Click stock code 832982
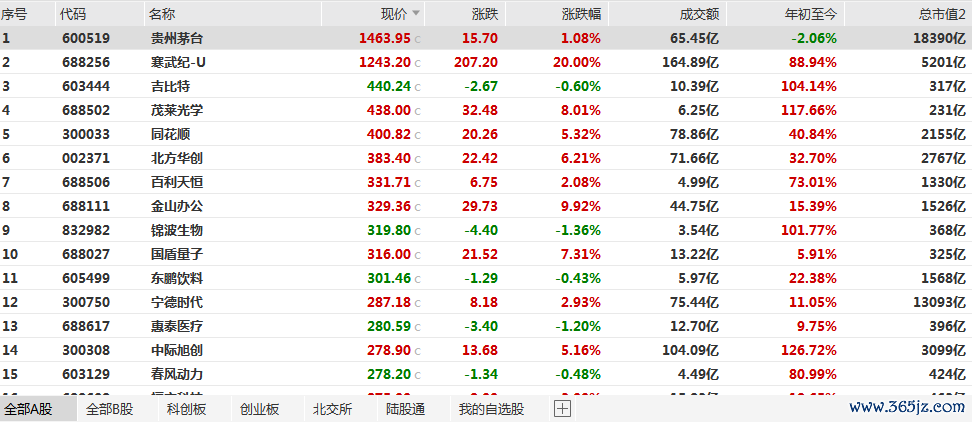972x422 pixels. point(86,231)
